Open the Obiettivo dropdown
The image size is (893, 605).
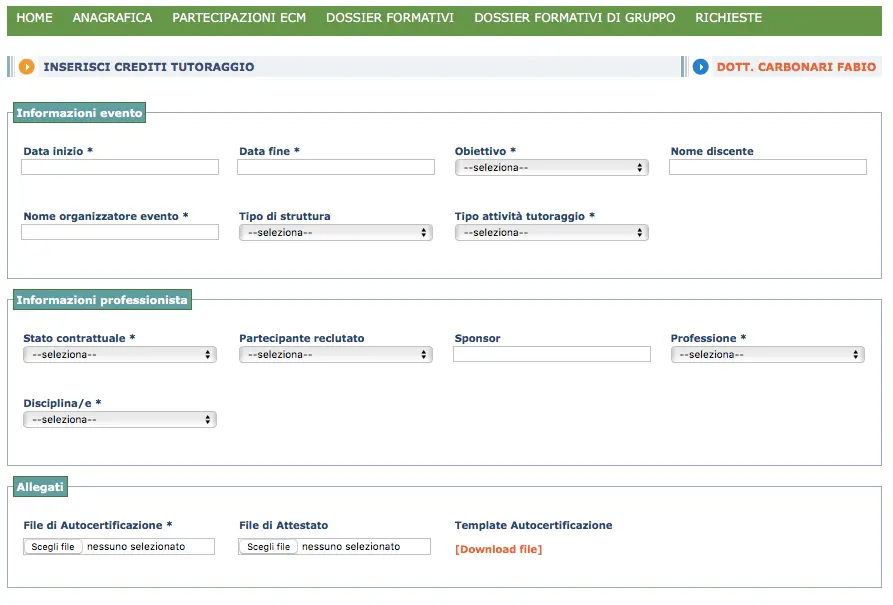(x=551, y=167)
